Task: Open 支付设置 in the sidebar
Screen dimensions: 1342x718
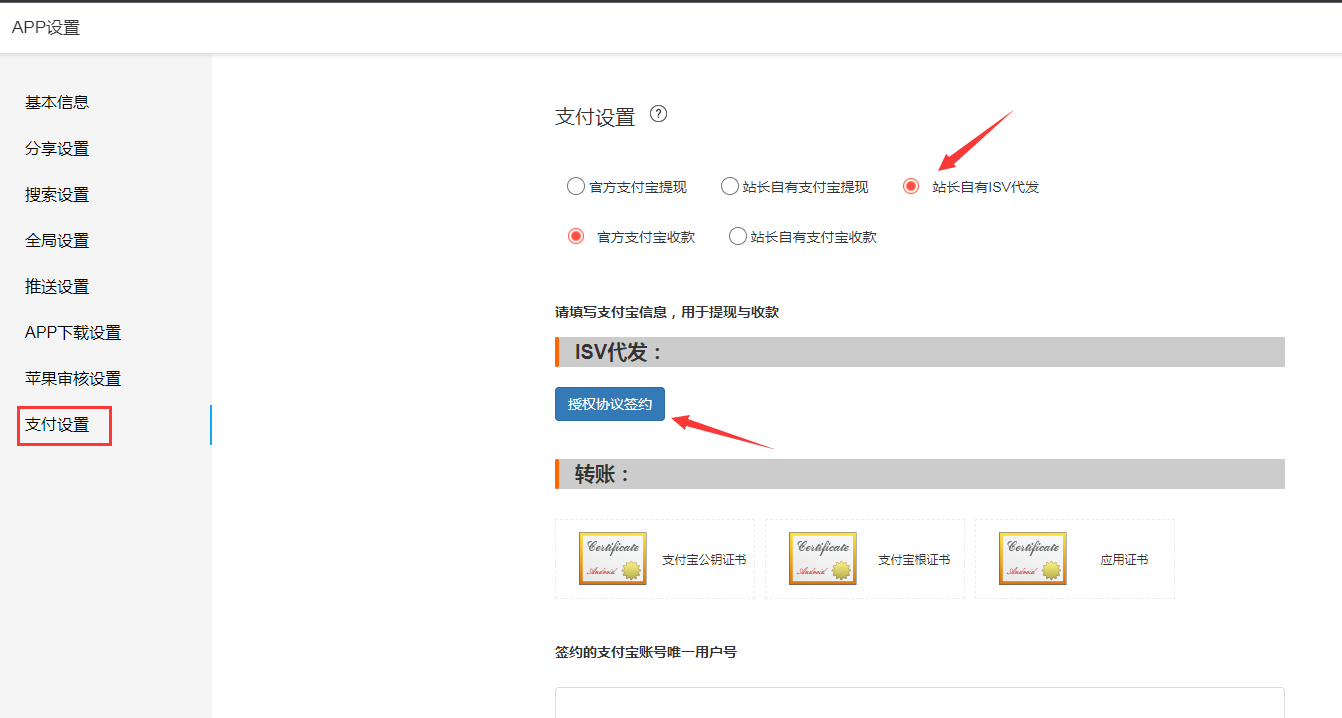Action: point(57,424)
